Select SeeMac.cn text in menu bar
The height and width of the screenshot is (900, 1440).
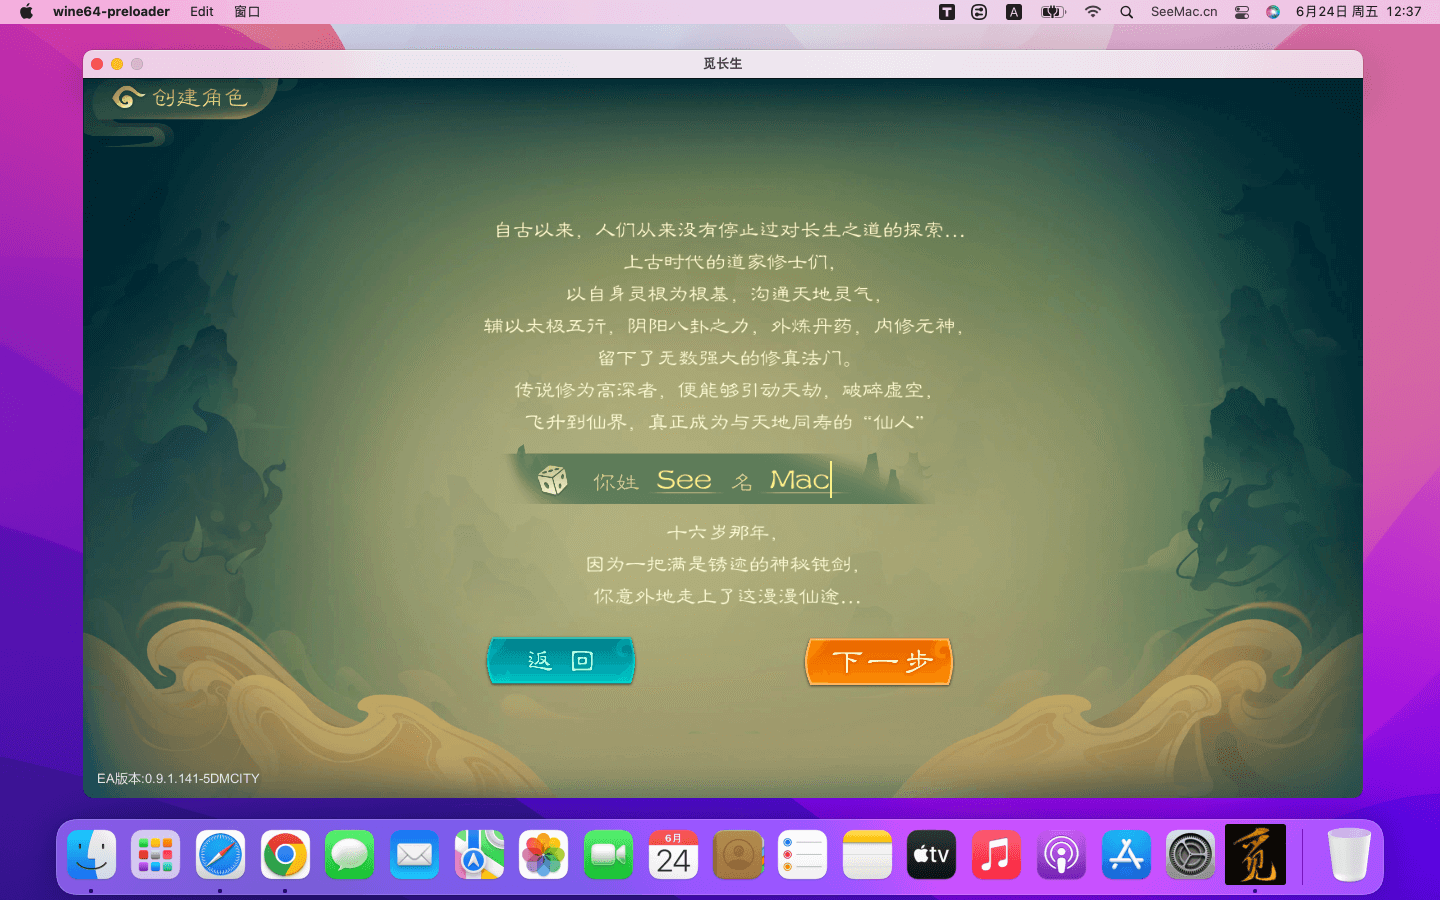tap(1184, 12)
